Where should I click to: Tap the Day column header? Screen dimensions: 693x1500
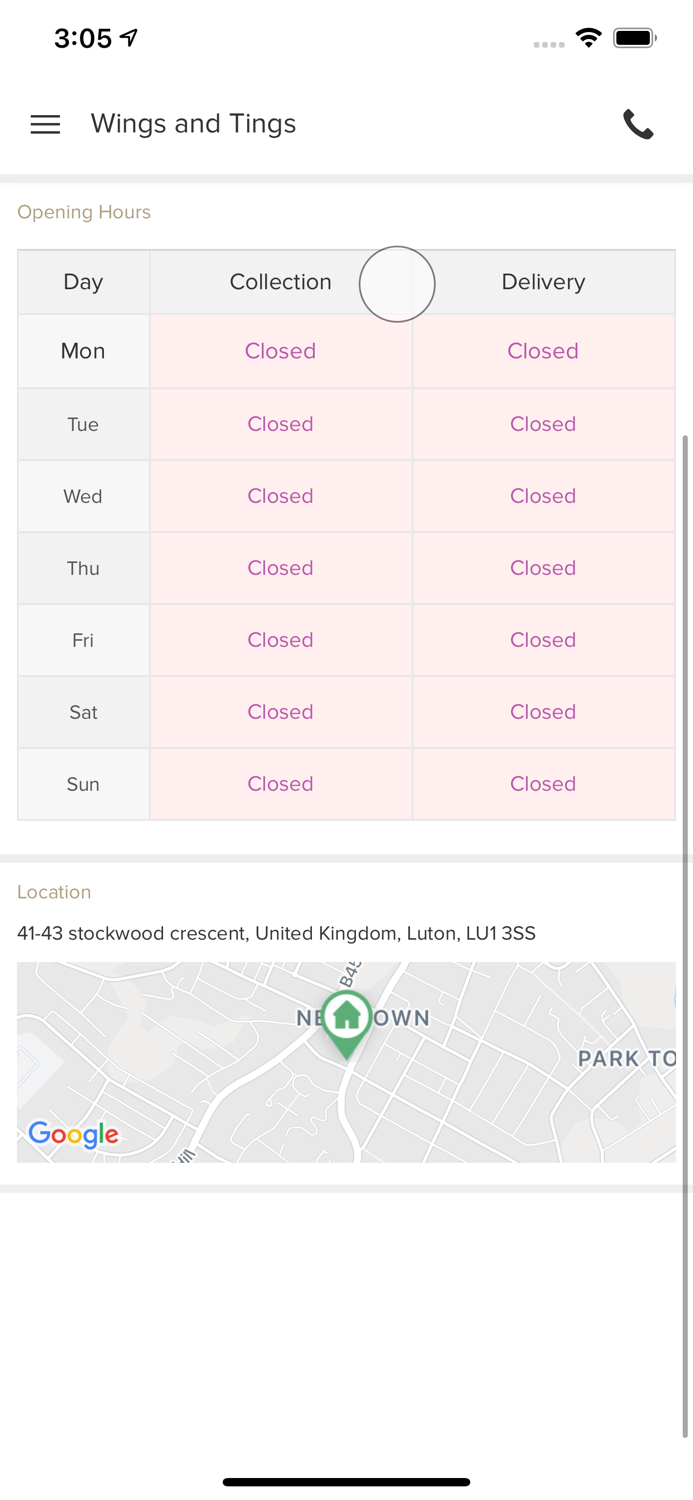(83, 282)
